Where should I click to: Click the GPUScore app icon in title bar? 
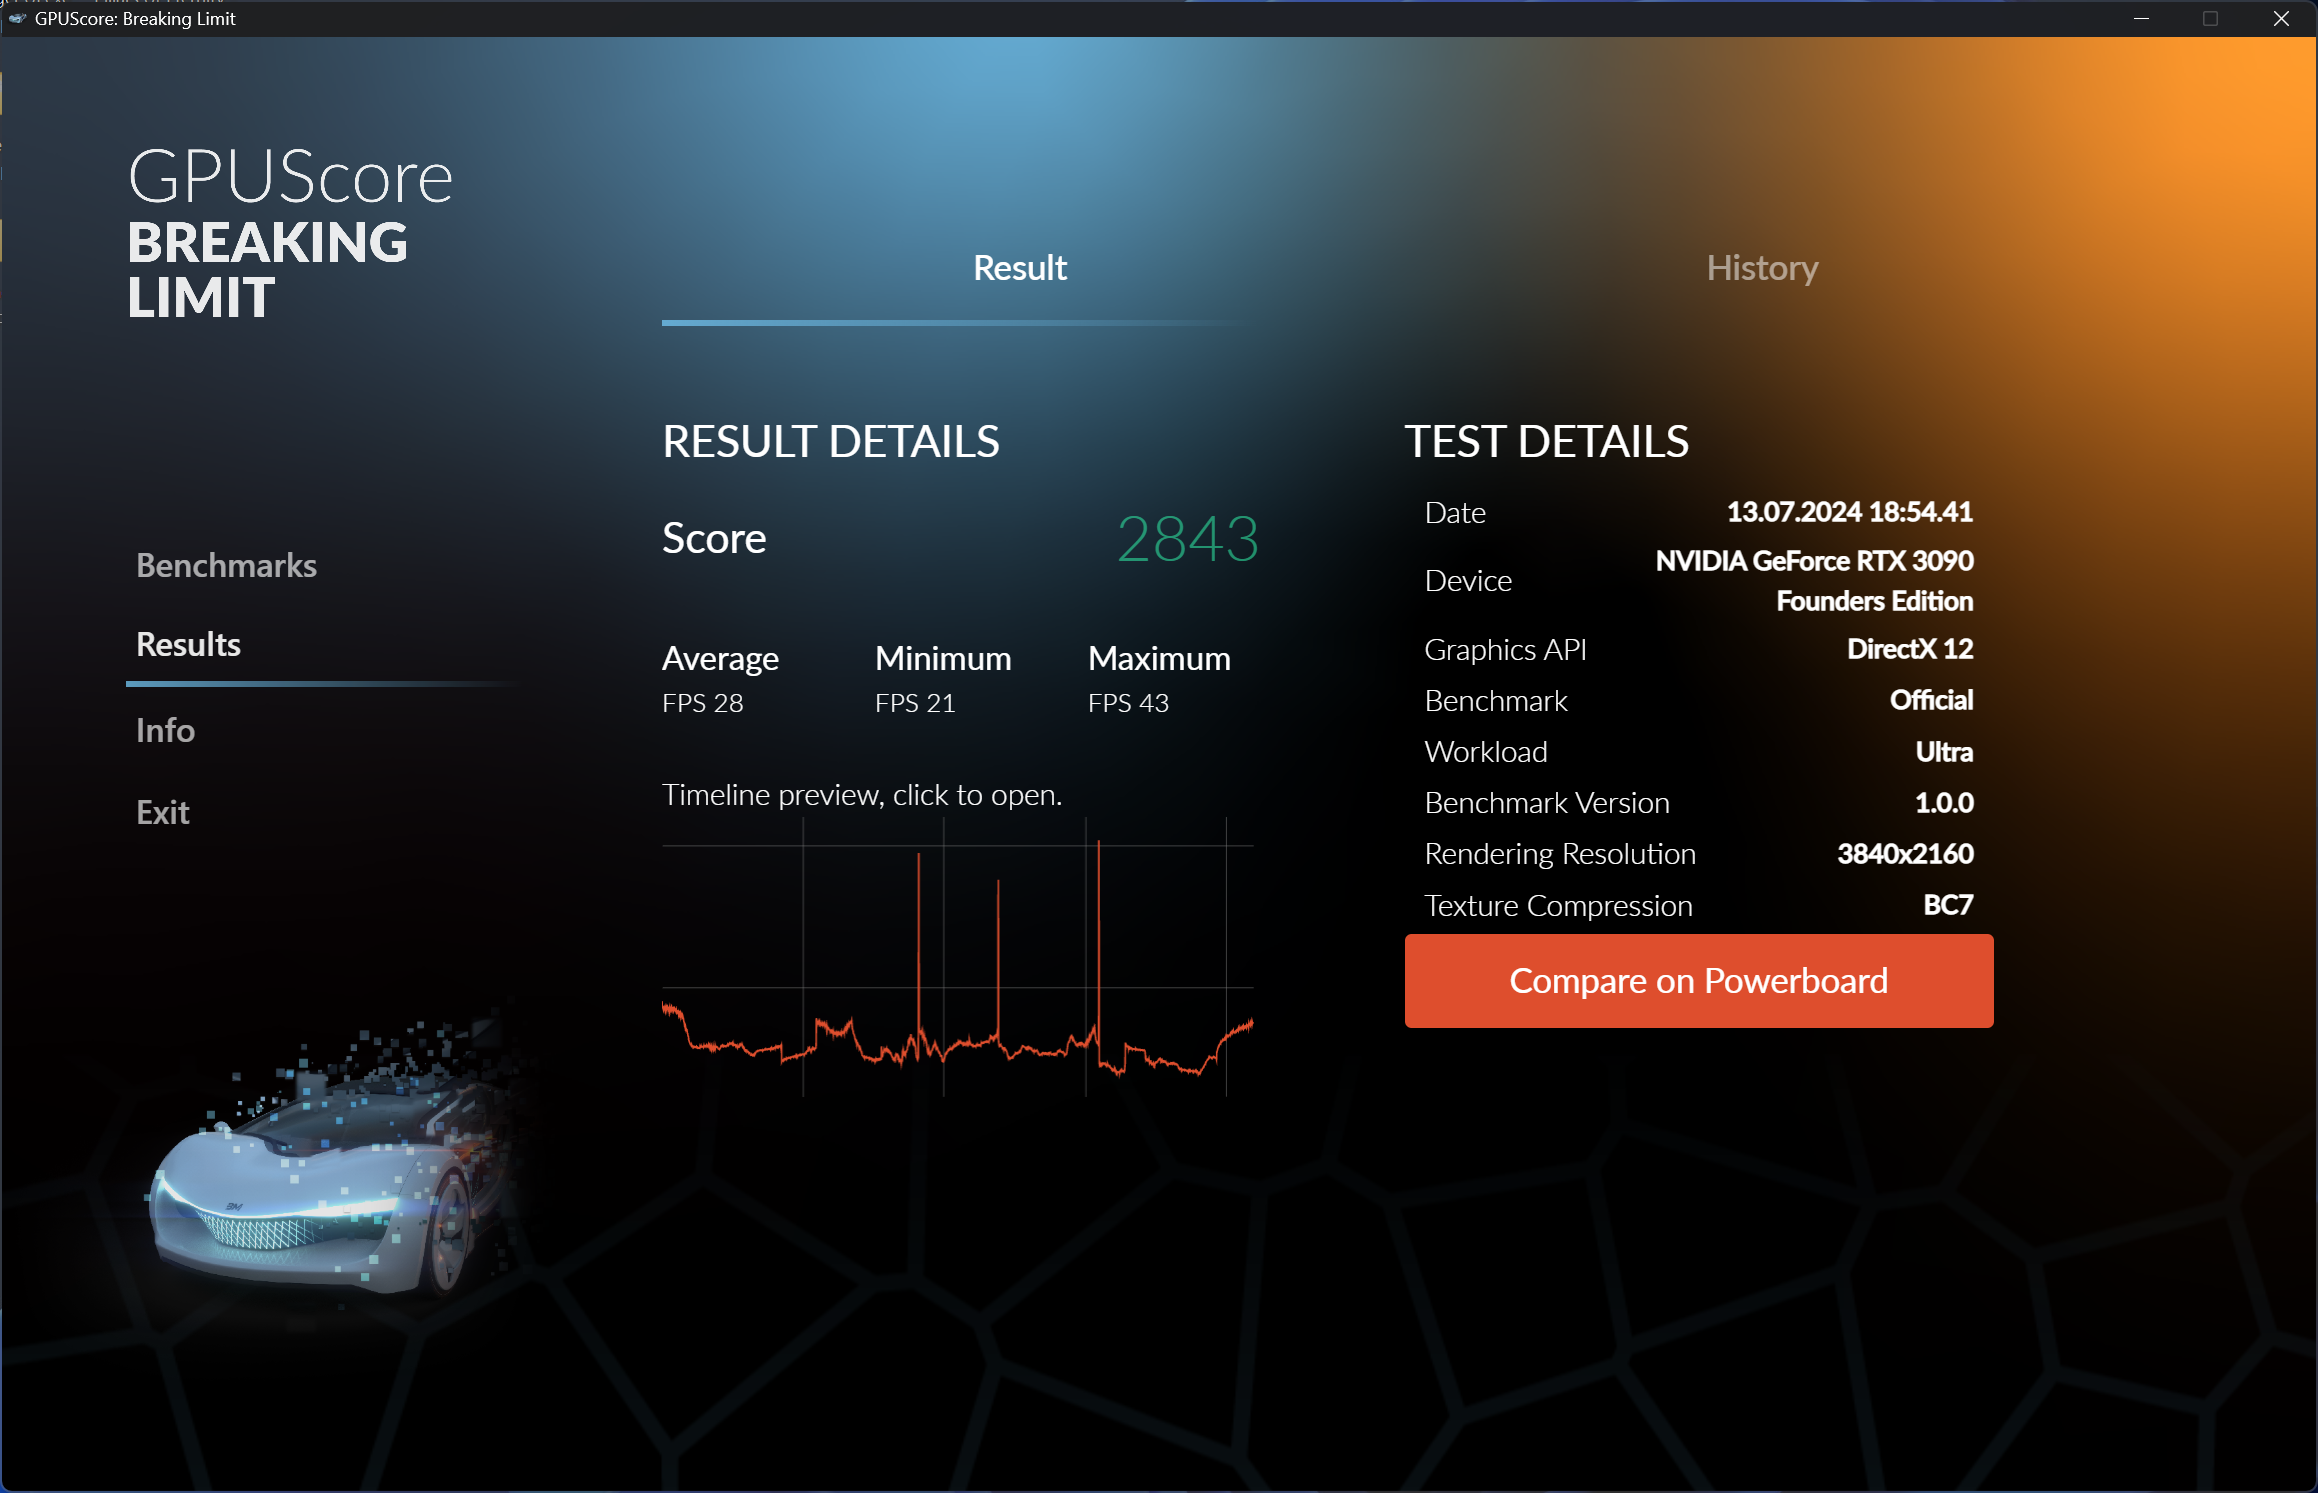point(16,18)
